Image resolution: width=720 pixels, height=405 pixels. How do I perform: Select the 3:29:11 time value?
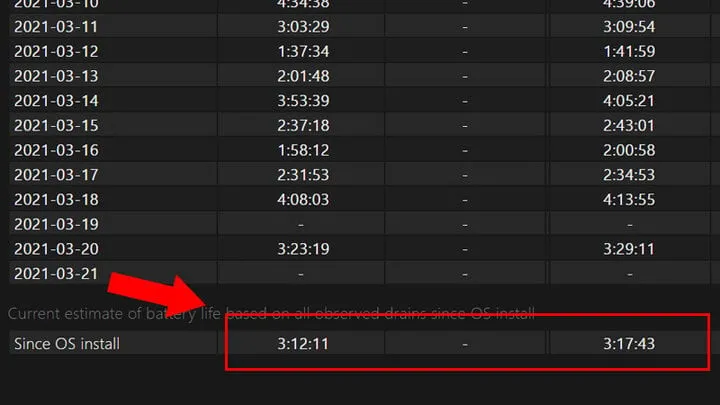629,249
